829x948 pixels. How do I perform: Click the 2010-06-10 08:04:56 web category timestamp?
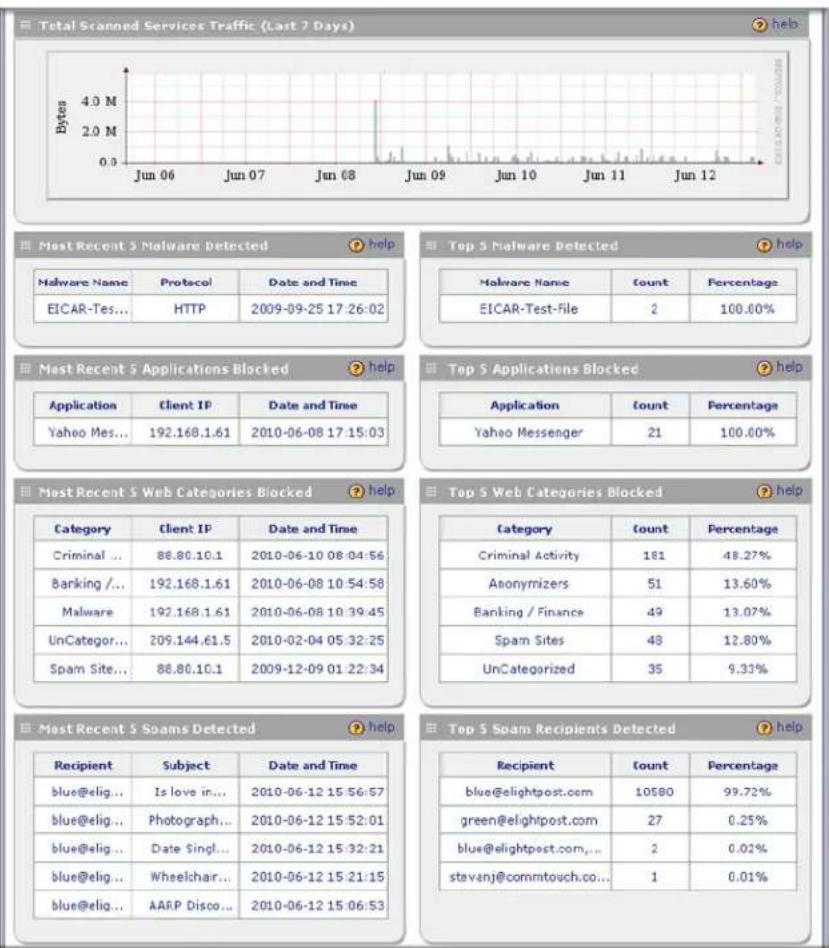coord(317,556)
